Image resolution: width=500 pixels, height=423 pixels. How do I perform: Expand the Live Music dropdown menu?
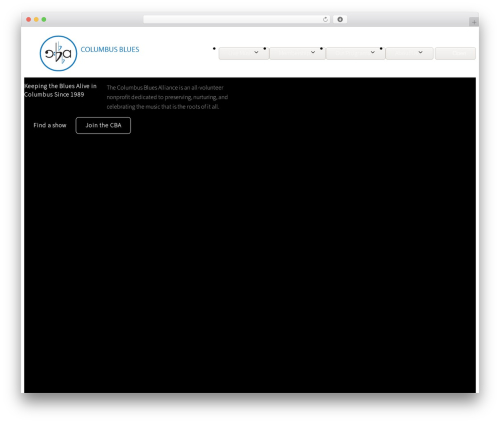pos(244,53)
